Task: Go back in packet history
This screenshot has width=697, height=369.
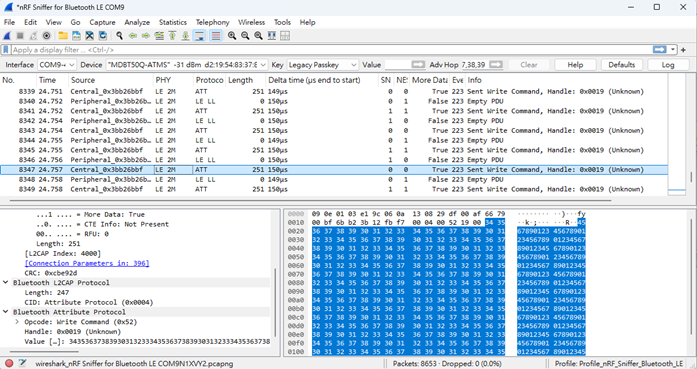Action: (x=132, y=36)
